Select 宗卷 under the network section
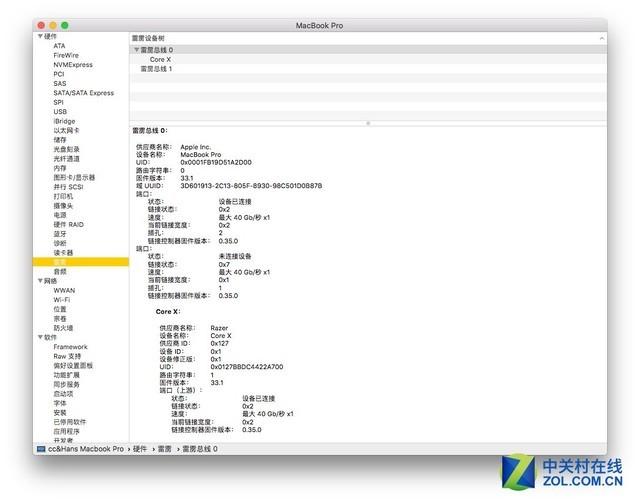This screenshot has height=502, width=640. (60, 318)
